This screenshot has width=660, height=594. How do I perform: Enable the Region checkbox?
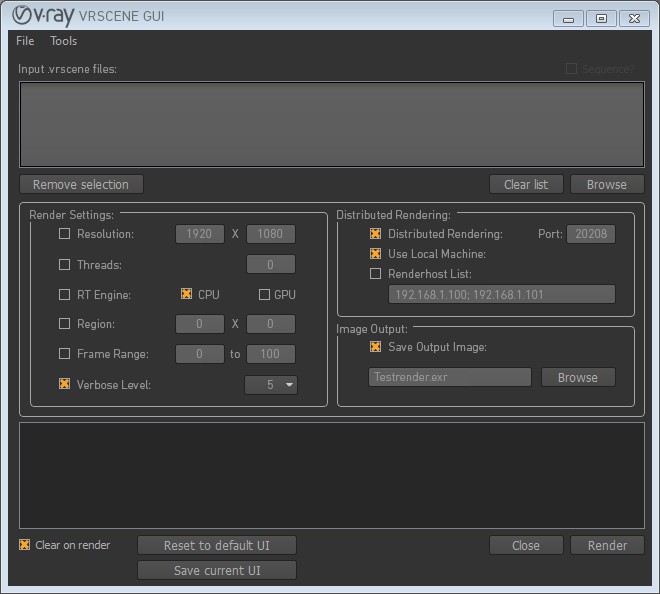pos(64,324)
